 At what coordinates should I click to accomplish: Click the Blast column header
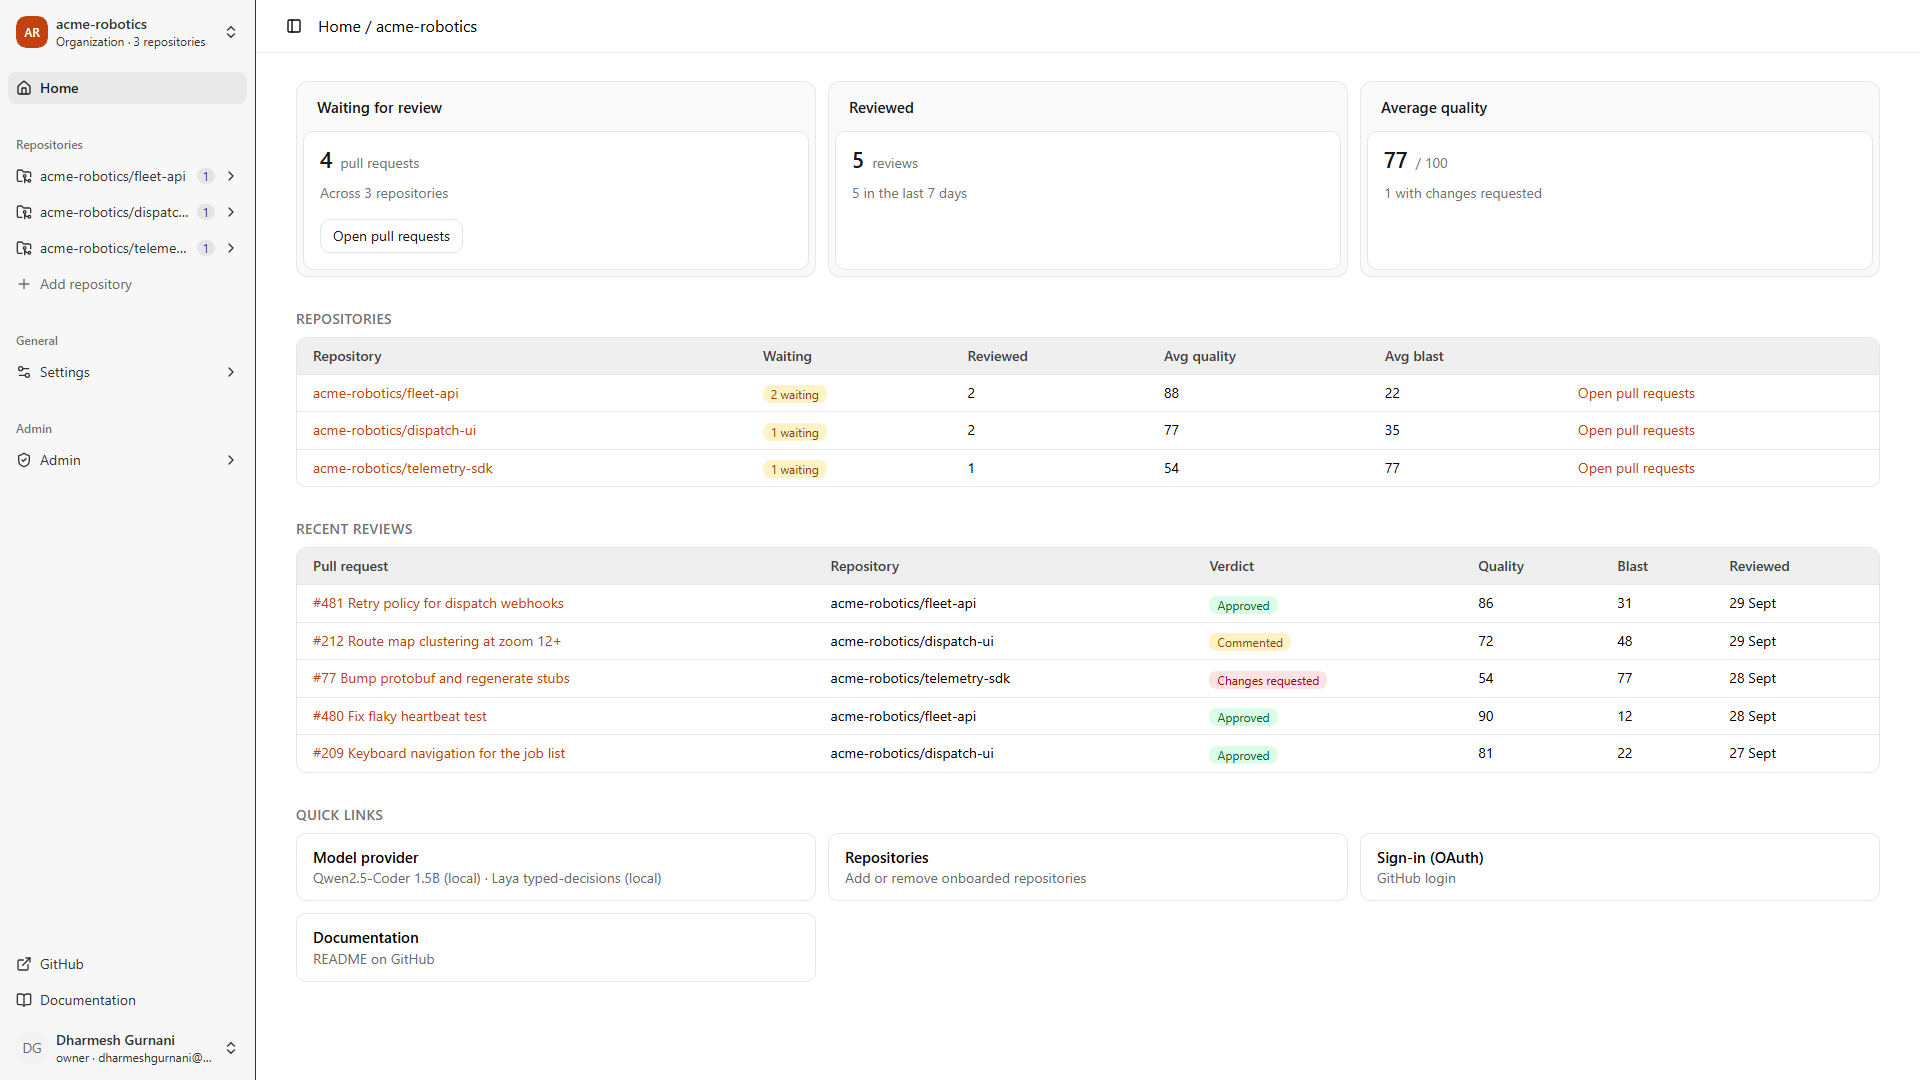[x=1632, y=566]
